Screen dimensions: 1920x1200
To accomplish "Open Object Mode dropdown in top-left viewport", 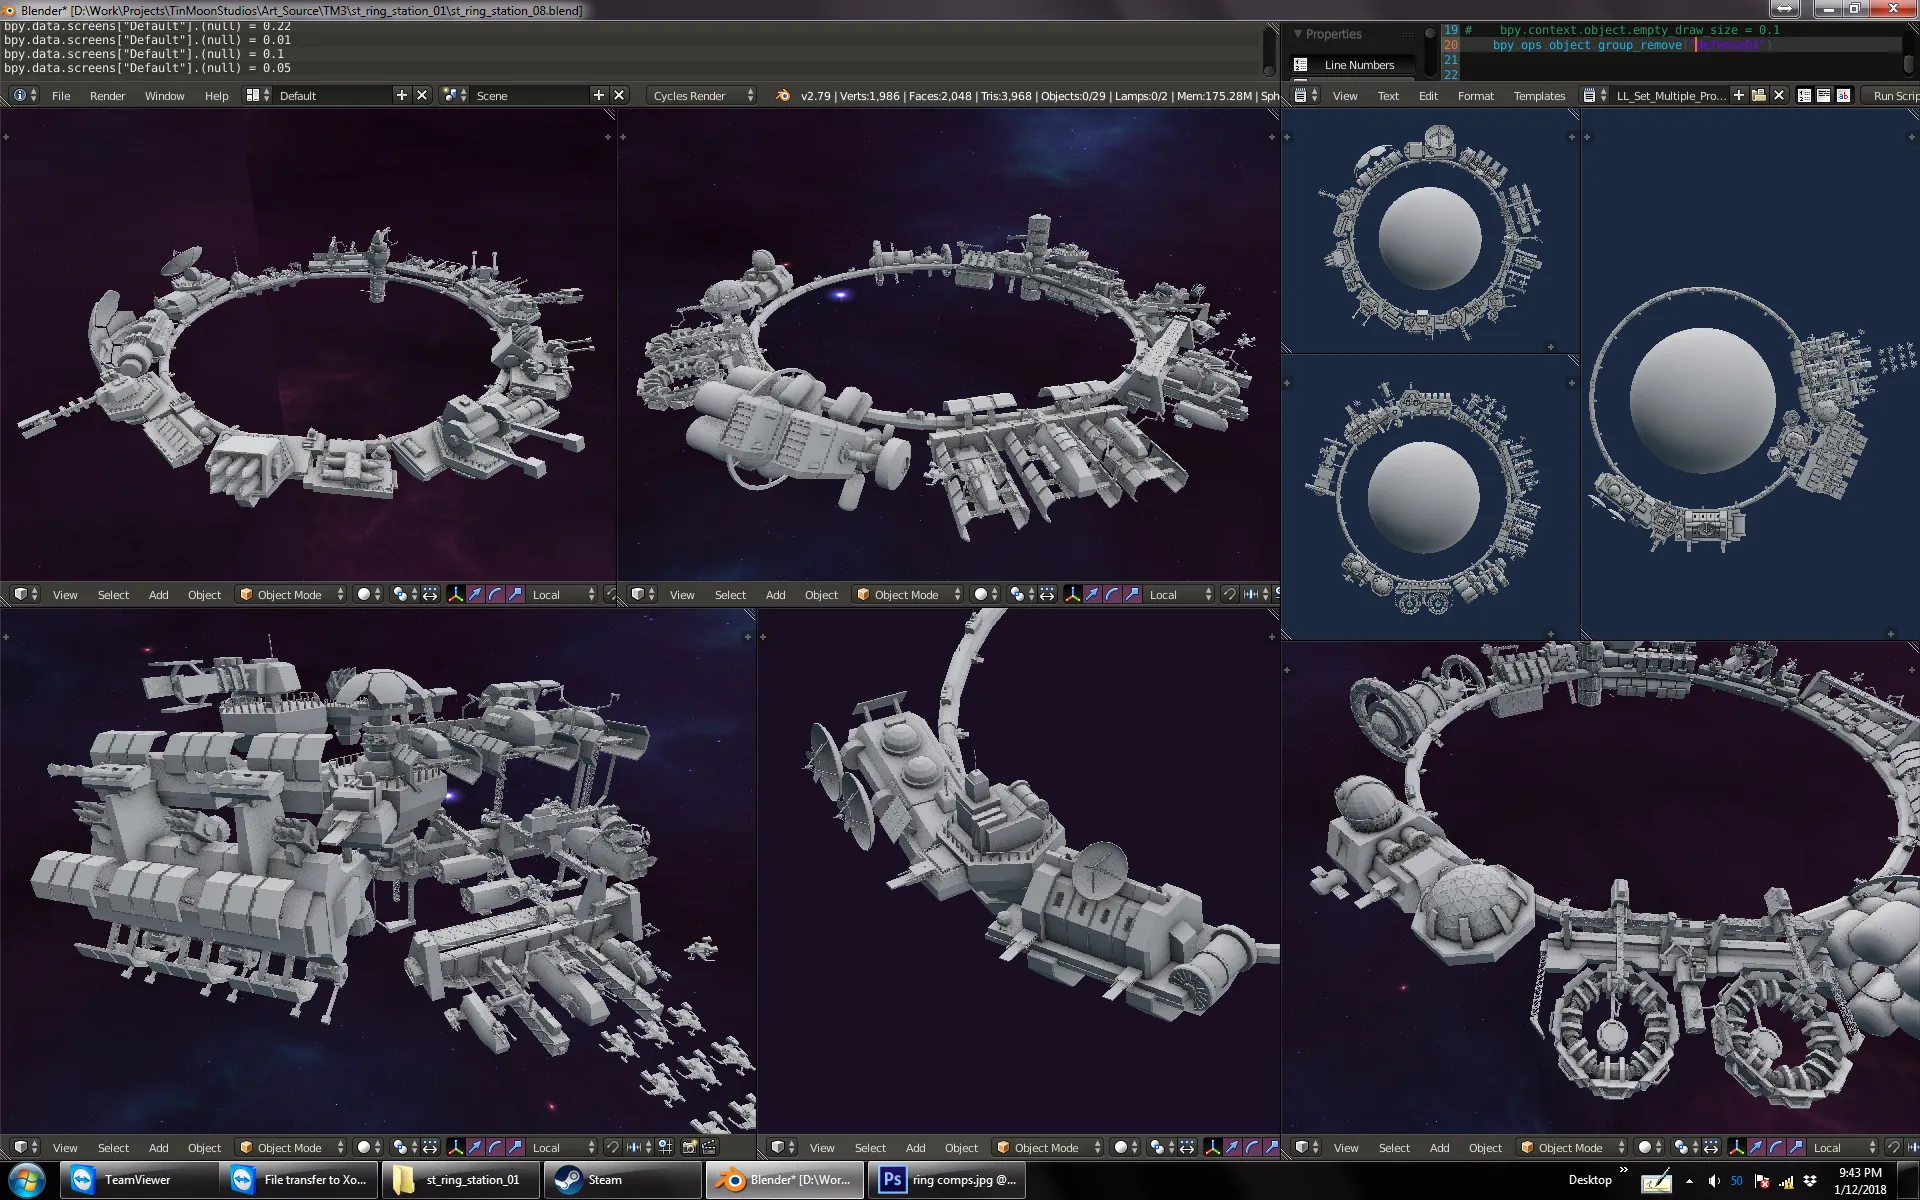I will pyautogui.click(x=291, y=594).
